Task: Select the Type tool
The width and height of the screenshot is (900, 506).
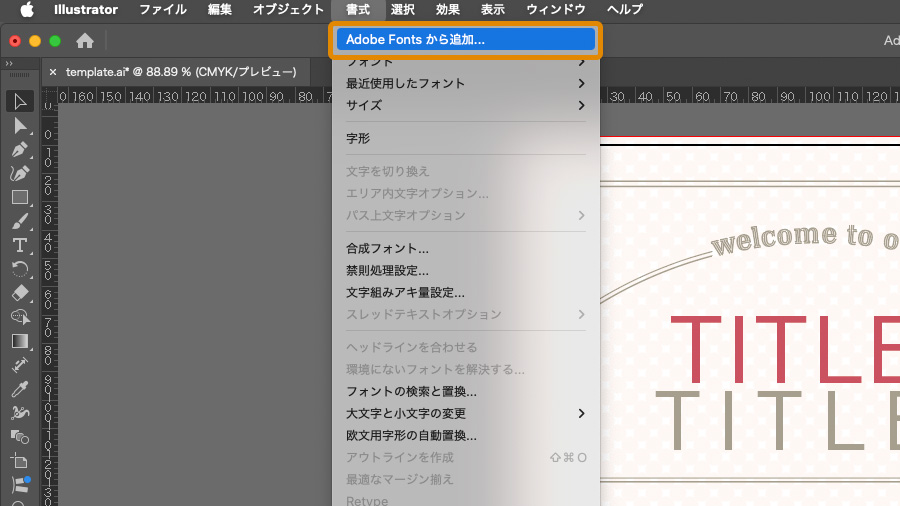Action: [x=20, y=246]
